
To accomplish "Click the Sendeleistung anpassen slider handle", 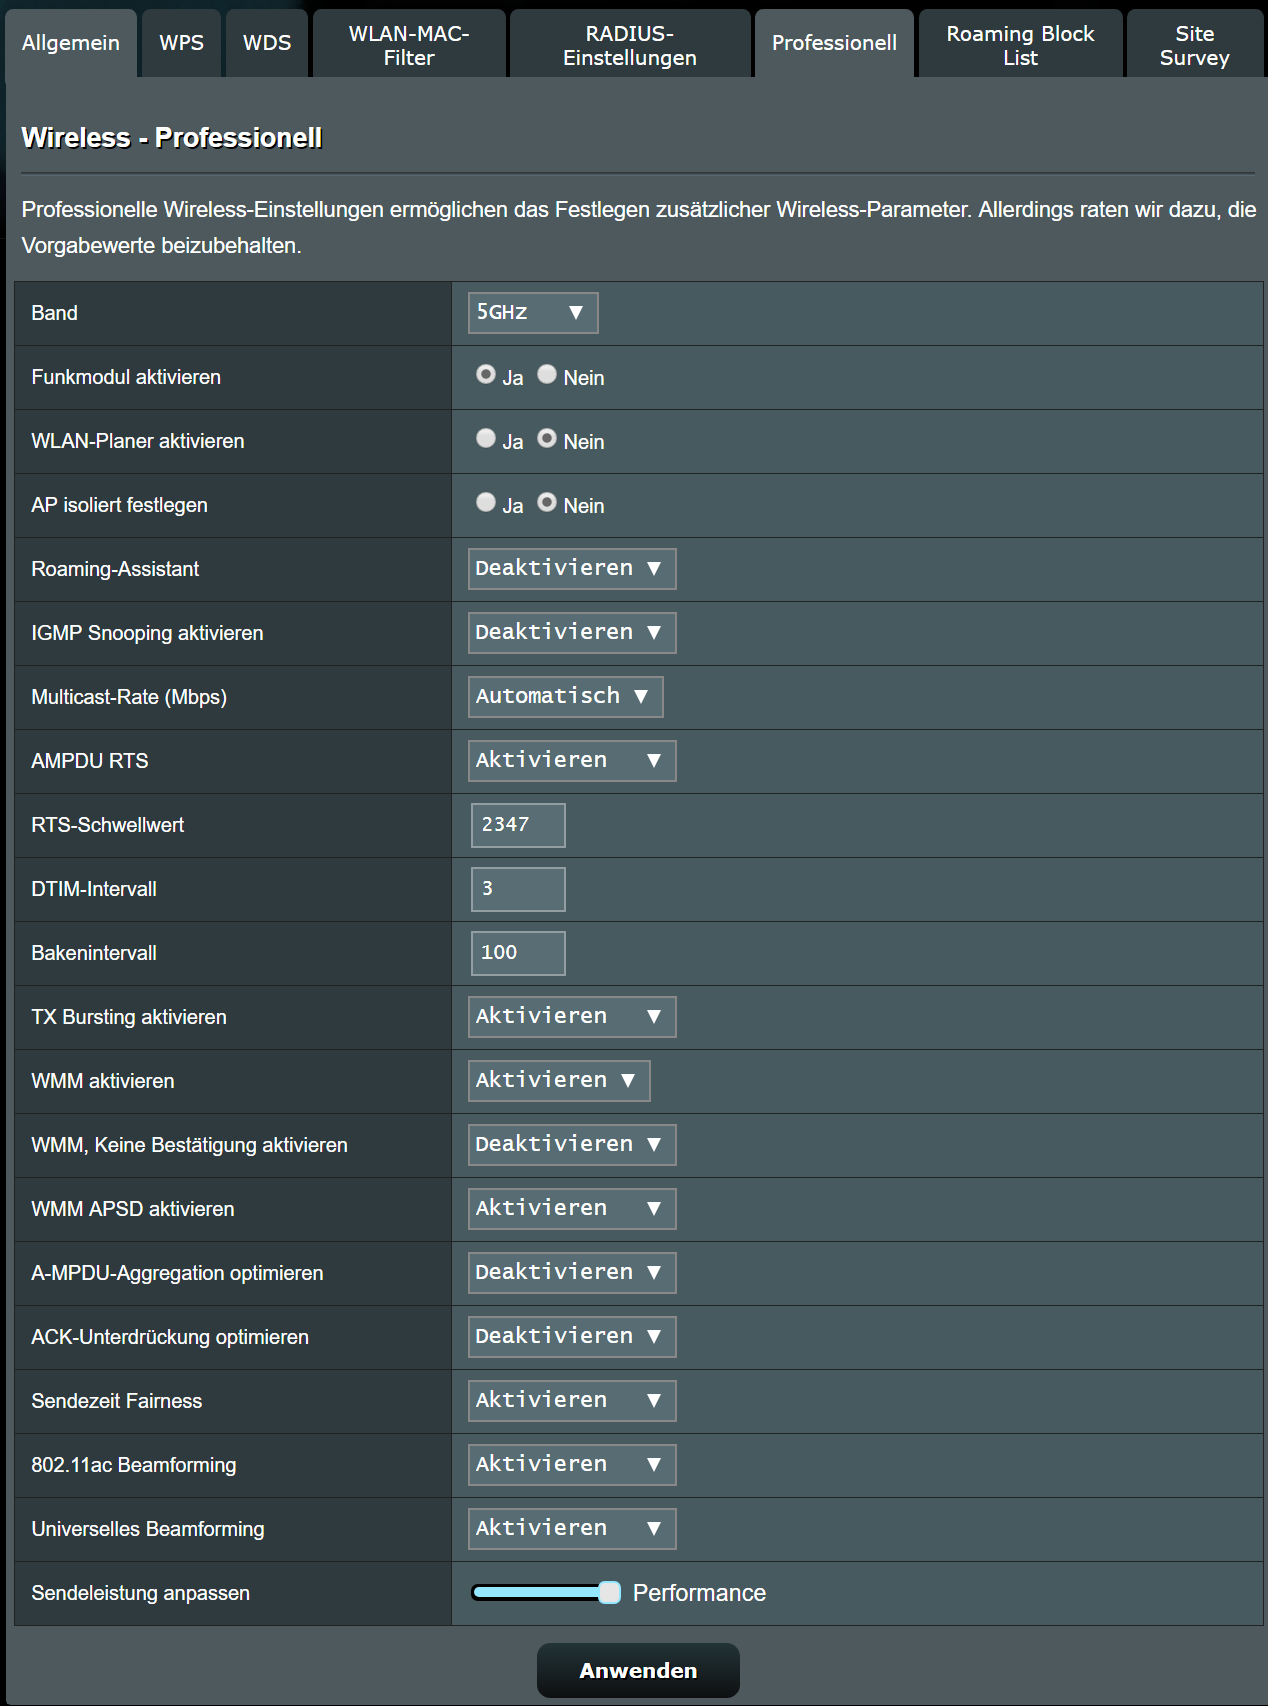I will pos(609,1593).
